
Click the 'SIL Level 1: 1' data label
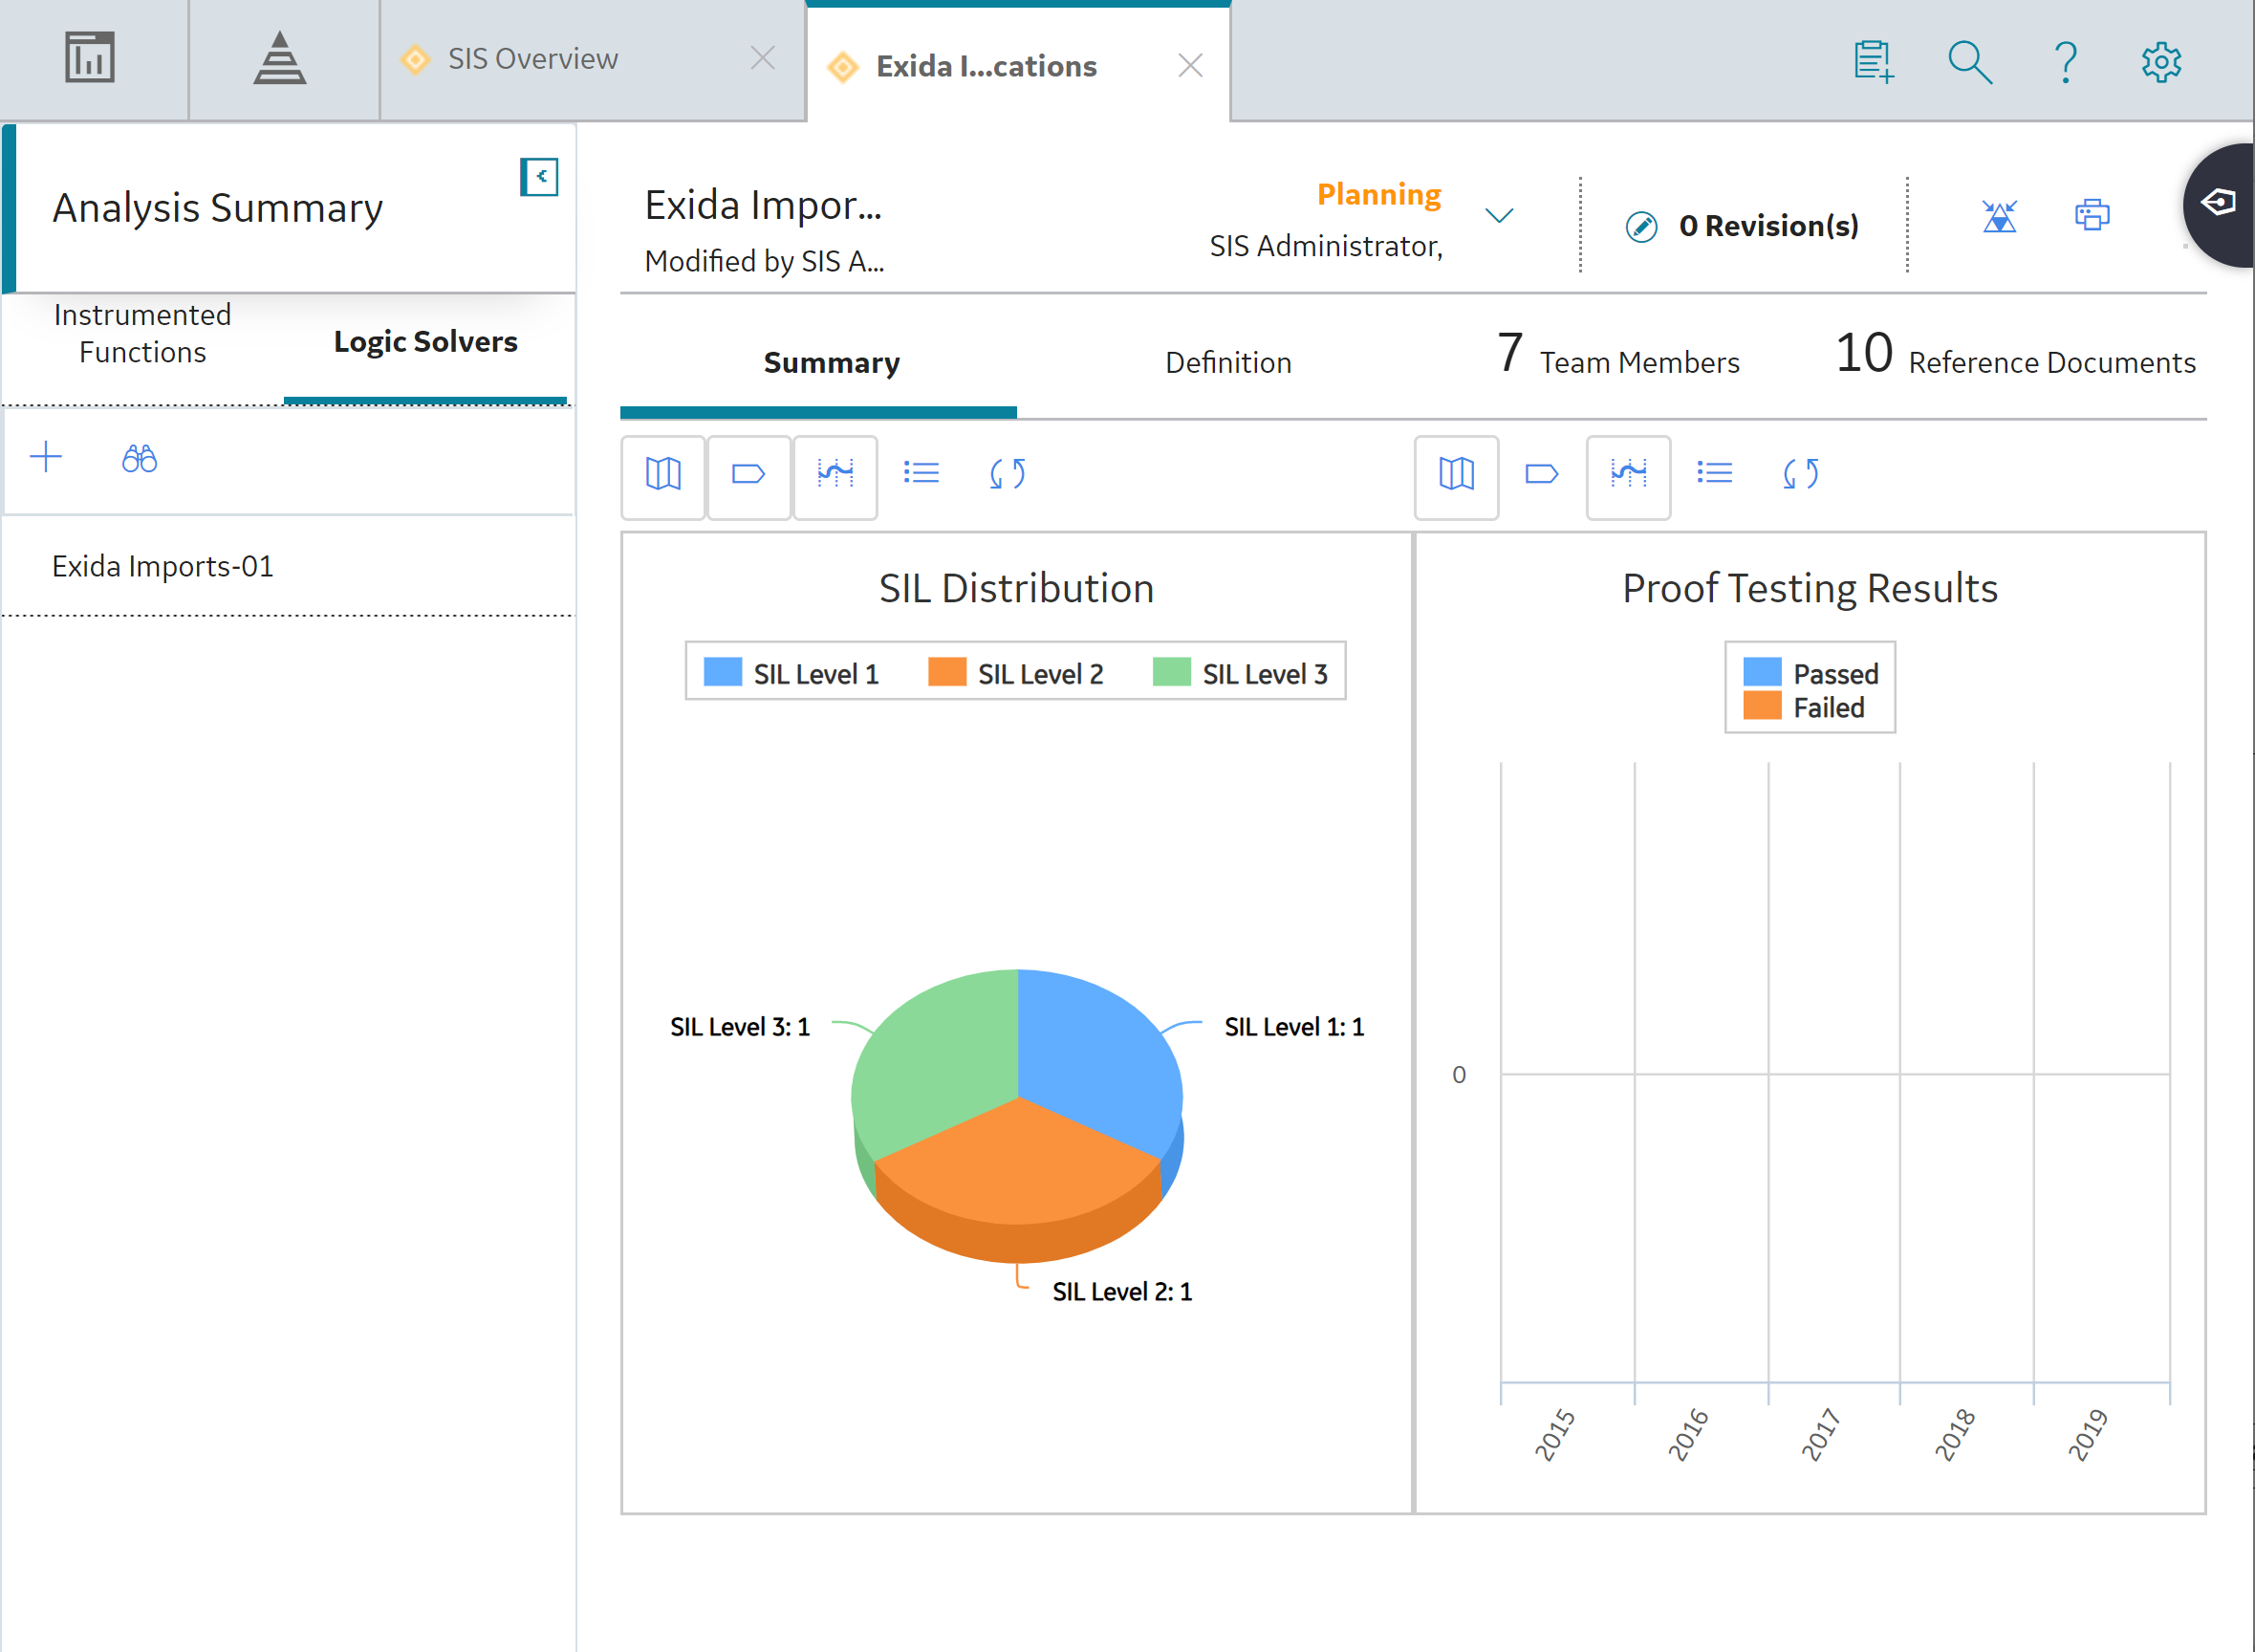pos(1294,1027)
